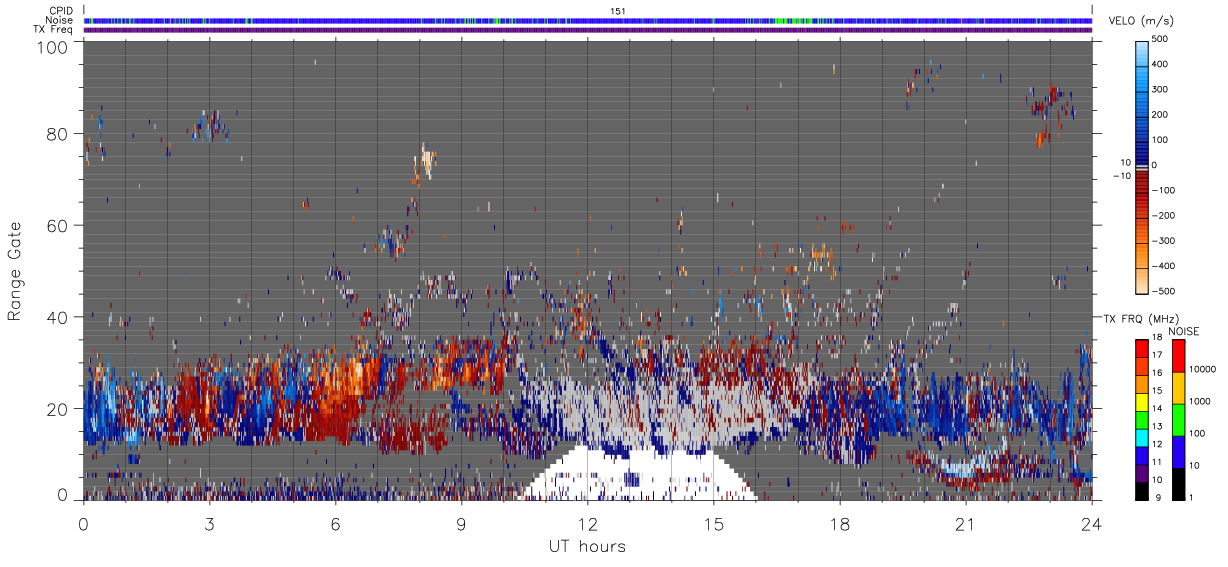
Task: Click the '15' tick on UT hours axis
Action: pyautogui.click(x=713, y=523)
